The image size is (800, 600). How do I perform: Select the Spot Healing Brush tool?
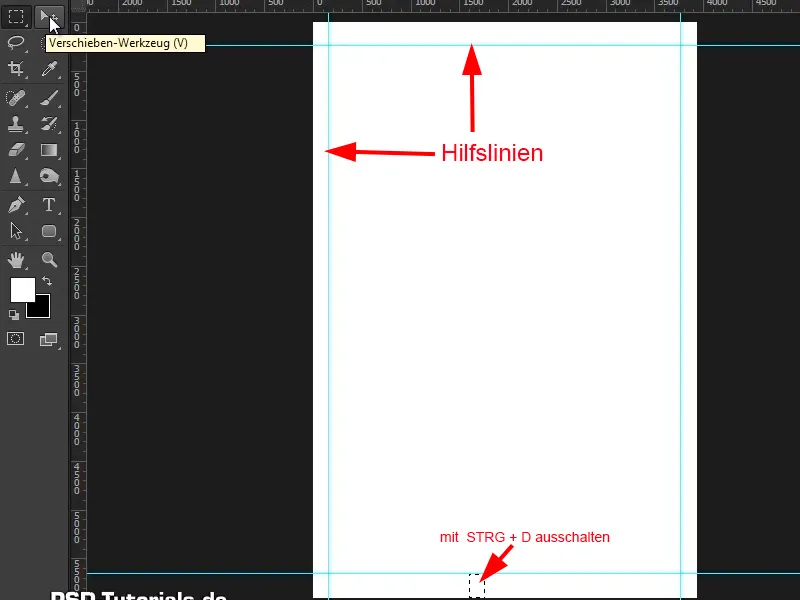coord(16,97)
